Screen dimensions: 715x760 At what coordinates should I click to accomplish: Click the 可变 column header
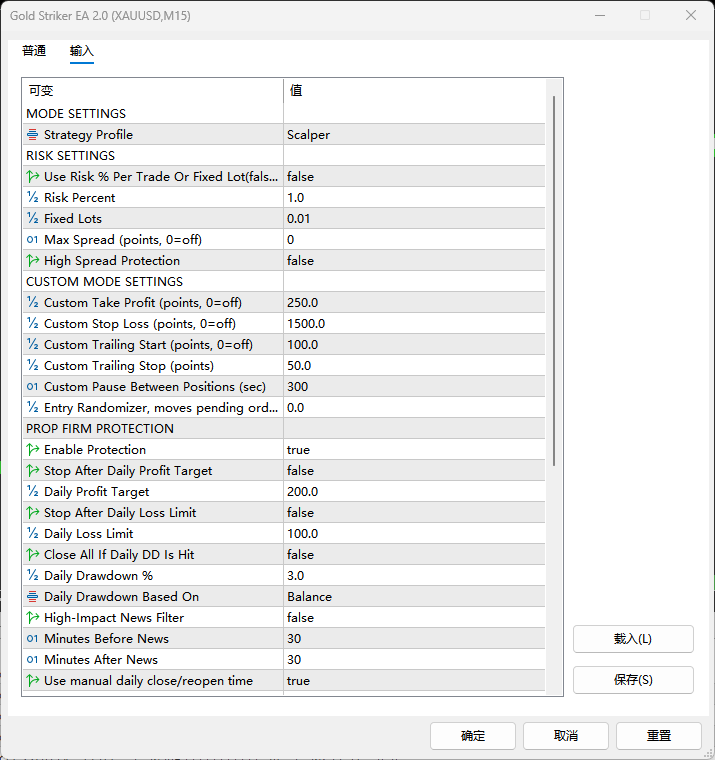pyautogui.click(x=153, y=91)
